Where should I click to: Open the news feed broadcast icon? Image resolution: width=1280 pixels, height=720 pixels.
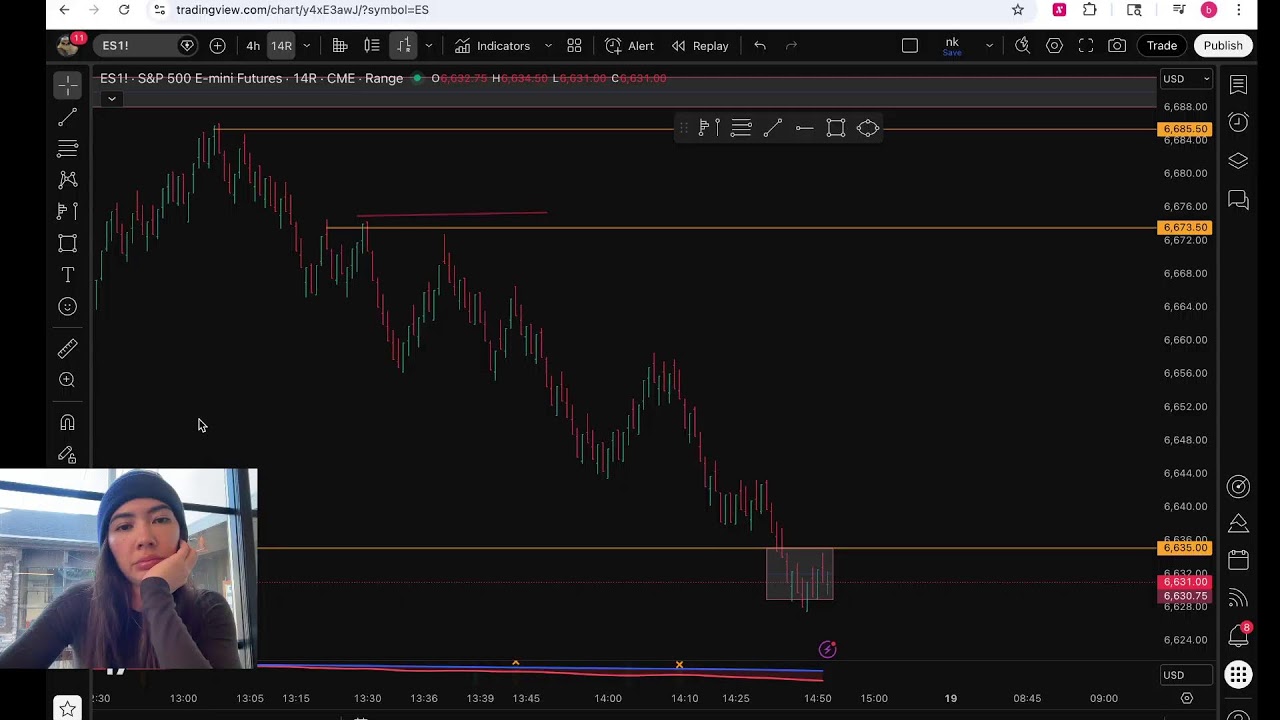pyautogui.click(x=1238, y=598)
